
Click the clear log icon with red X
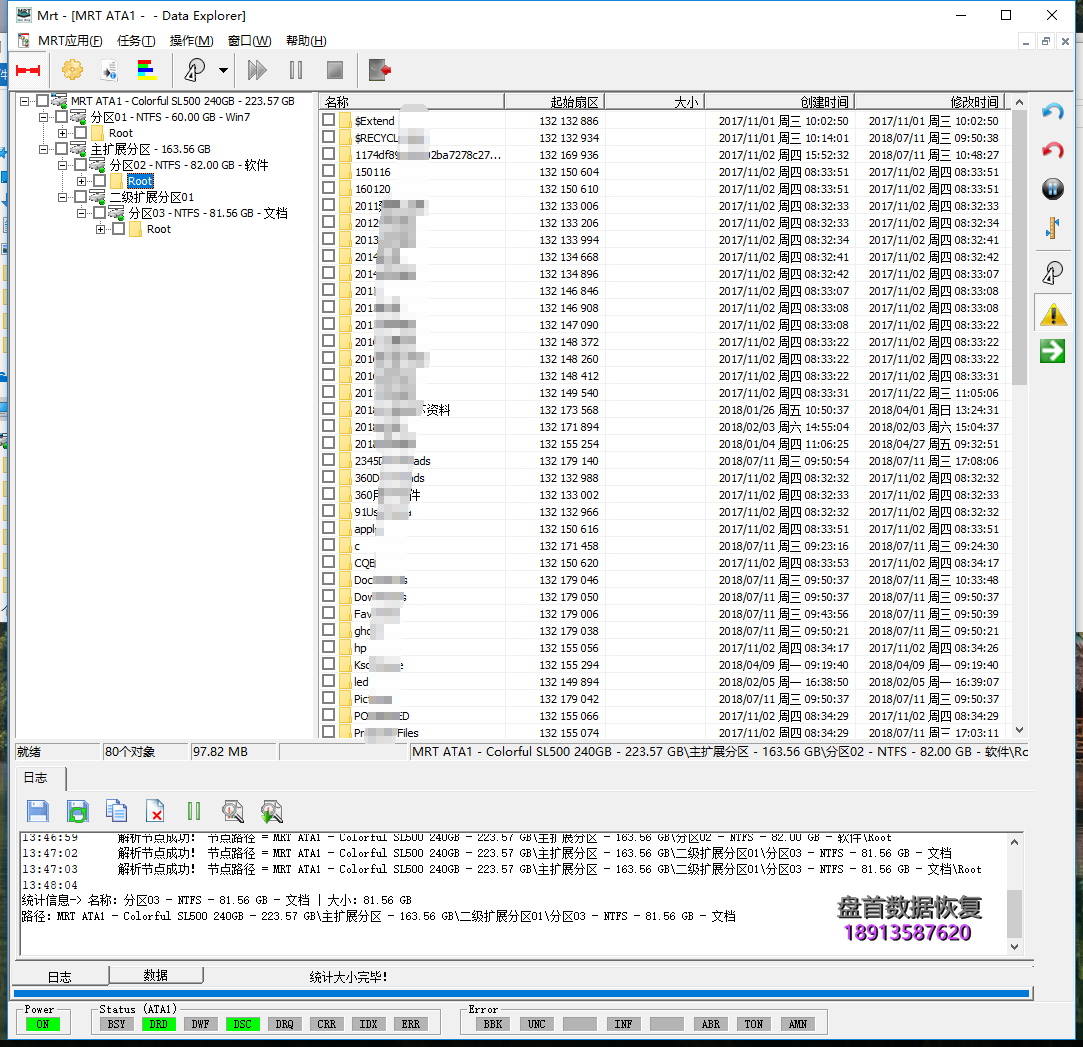tap(155, 811)
